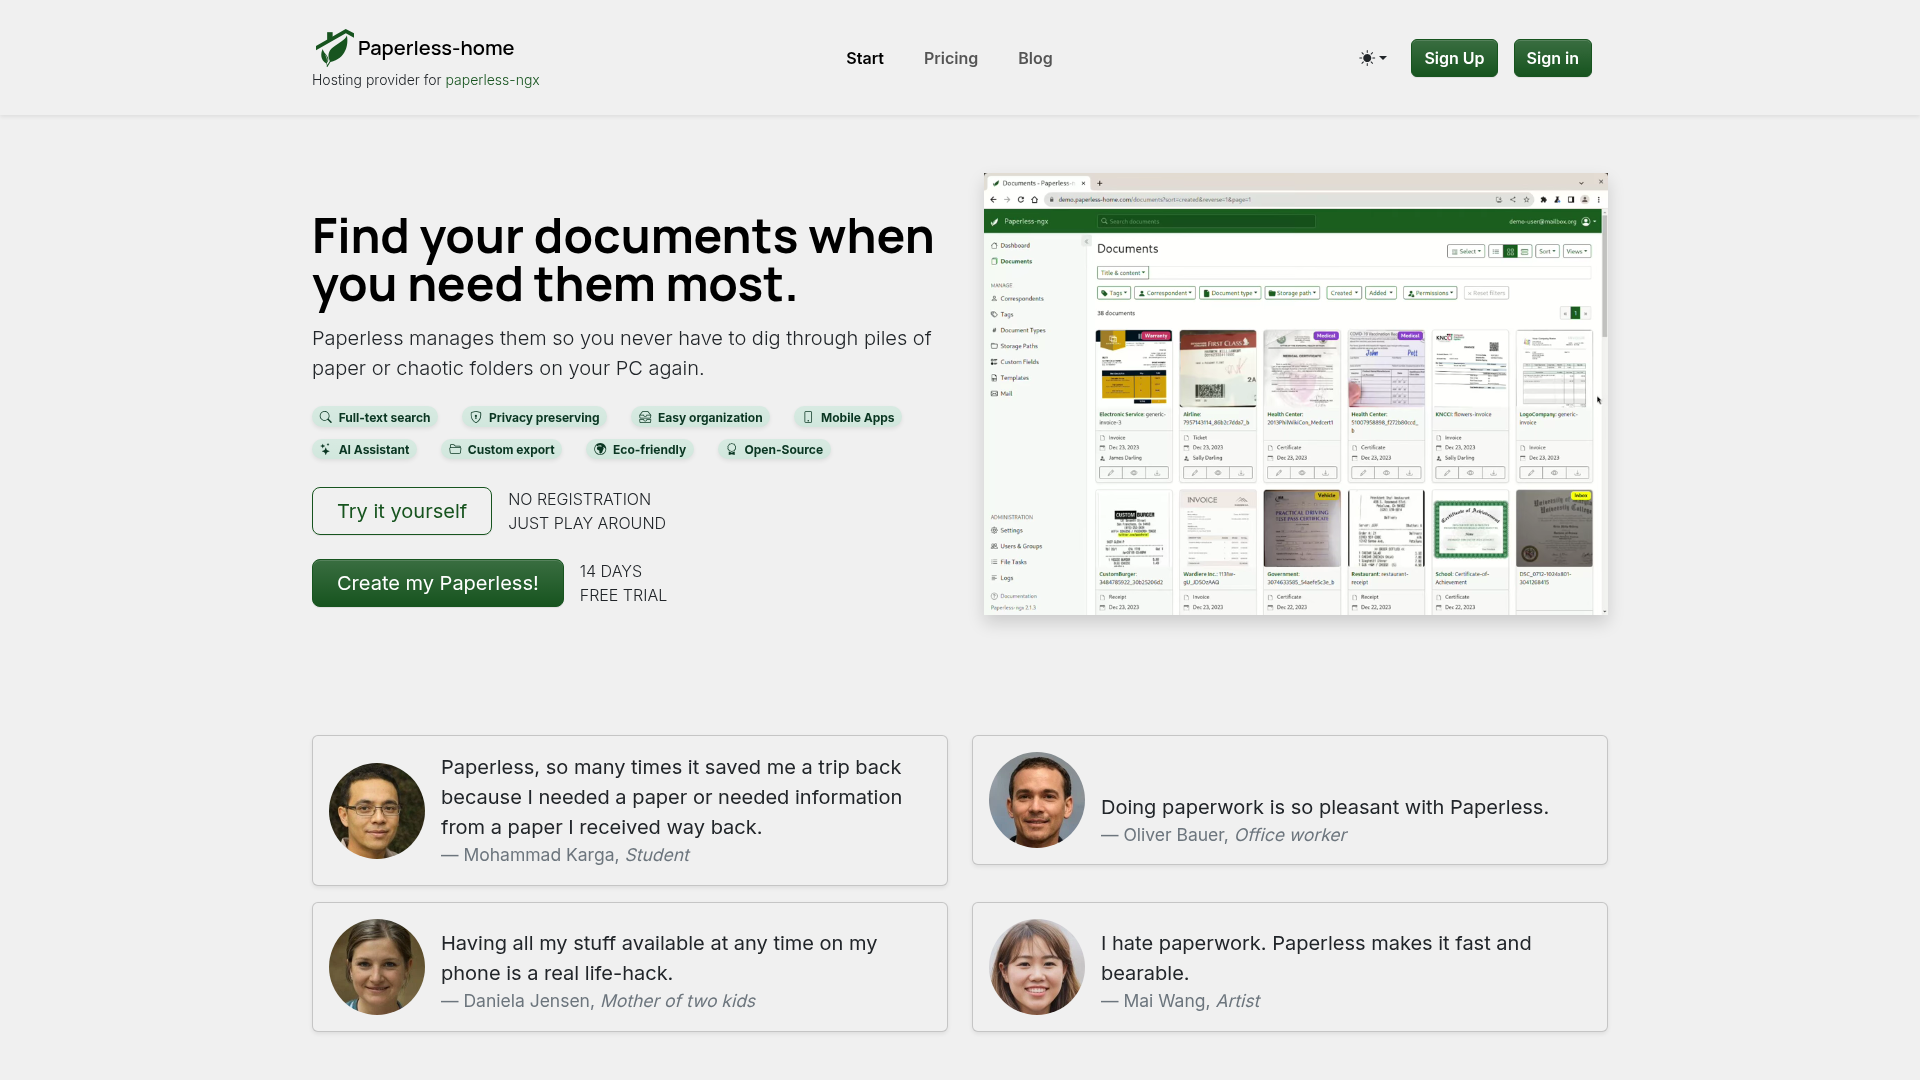
Task: Click the AI Assistant sparkle icon
Action: pos(325,450)
